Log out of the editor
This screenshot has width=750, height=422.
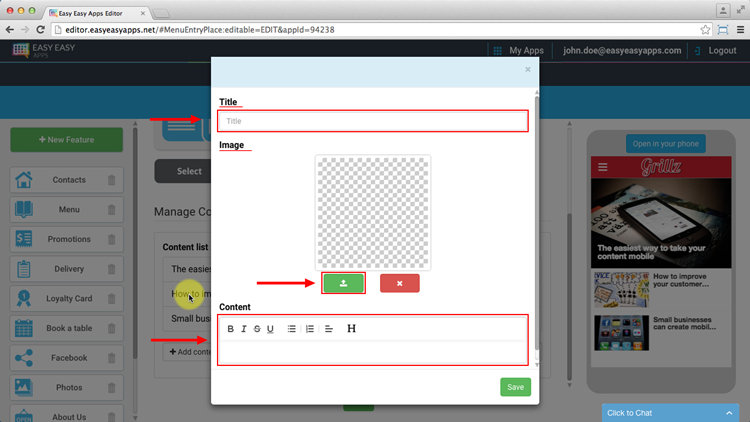coord(716,50)
